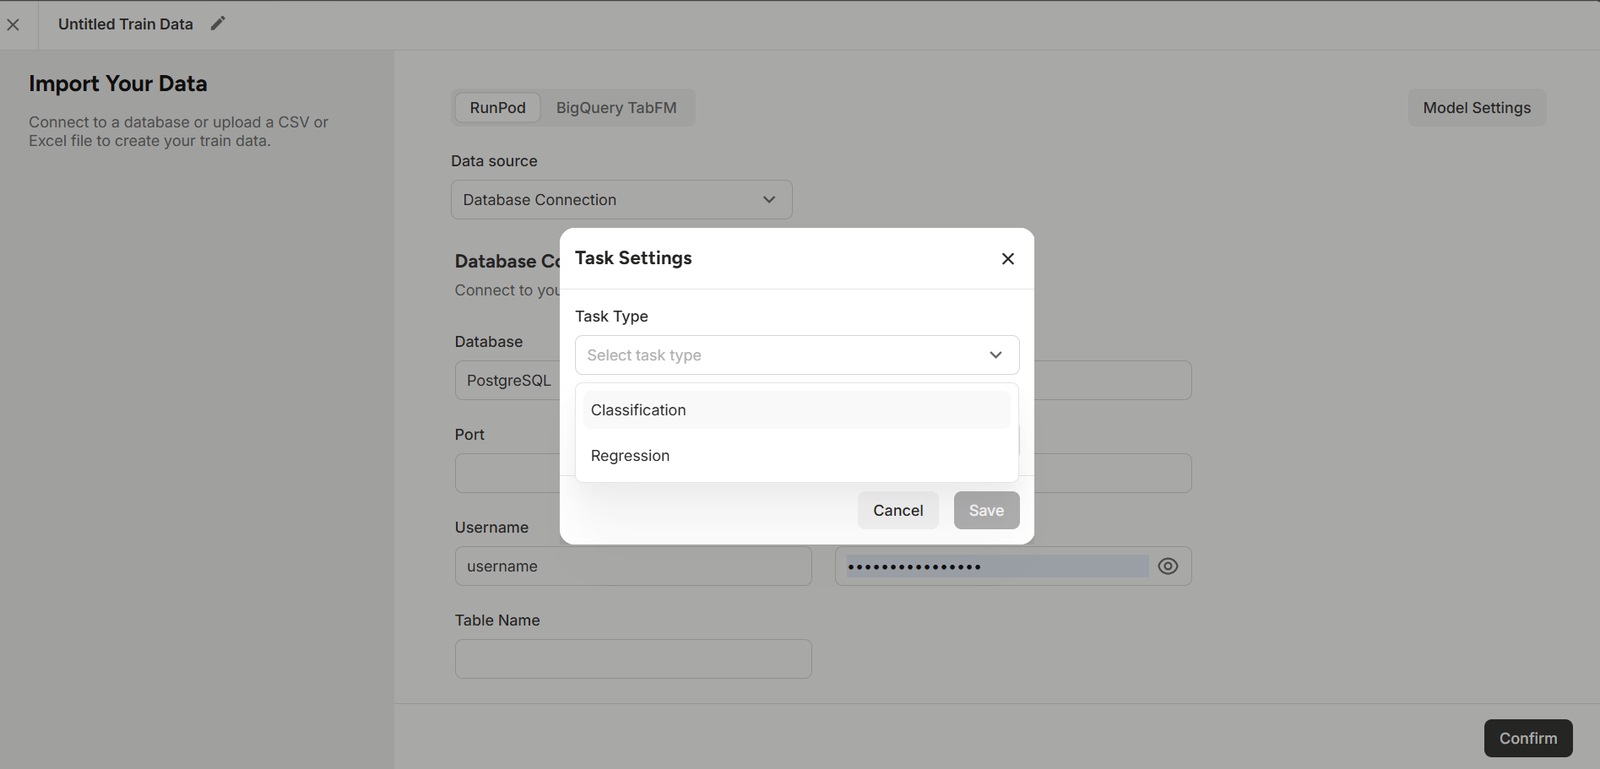Viewport: 1600px width, 769px height.
Task: Close the Task Settings dialog
Action: [x=1008, y=259]
